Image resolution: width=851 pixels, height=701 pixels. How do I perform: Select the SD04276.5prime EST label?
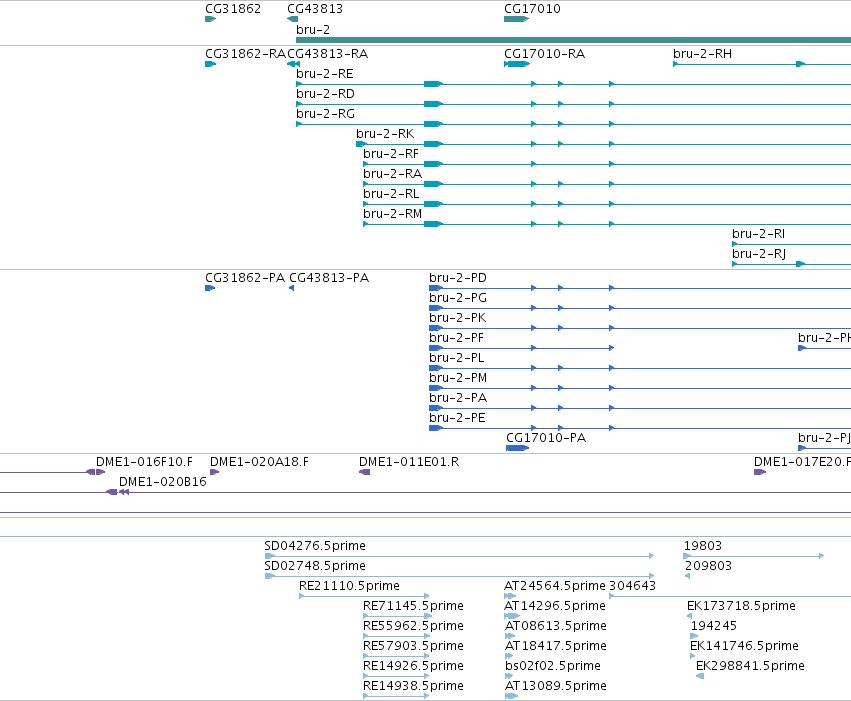pos(315,546)
